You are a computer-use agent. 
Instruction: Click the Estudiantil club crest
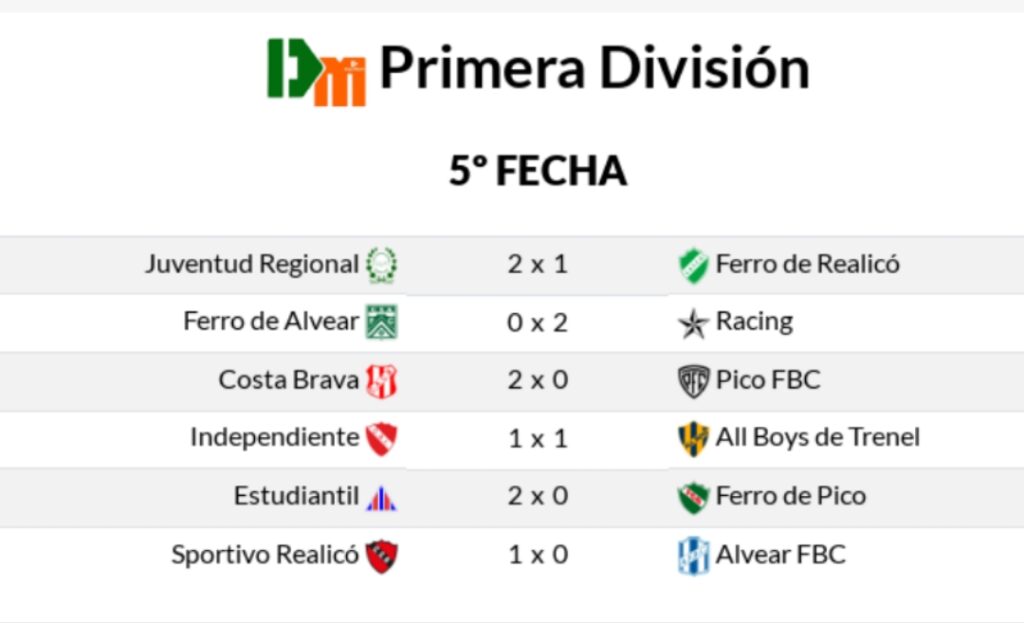(x=381, y=497)
